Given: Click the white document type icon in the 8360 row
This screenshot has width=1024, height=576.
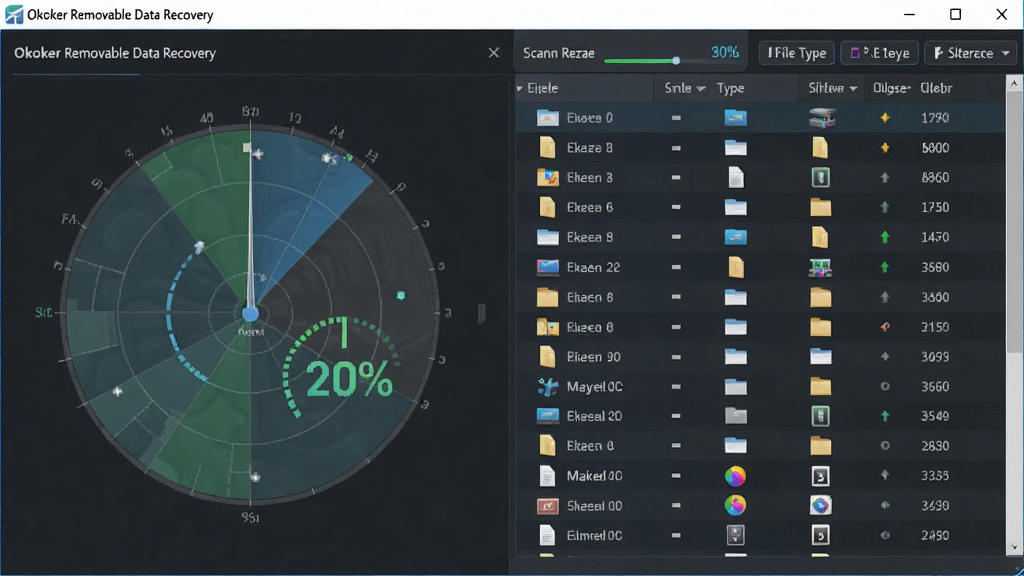Looking at the screenshot, I should (735, 178).
